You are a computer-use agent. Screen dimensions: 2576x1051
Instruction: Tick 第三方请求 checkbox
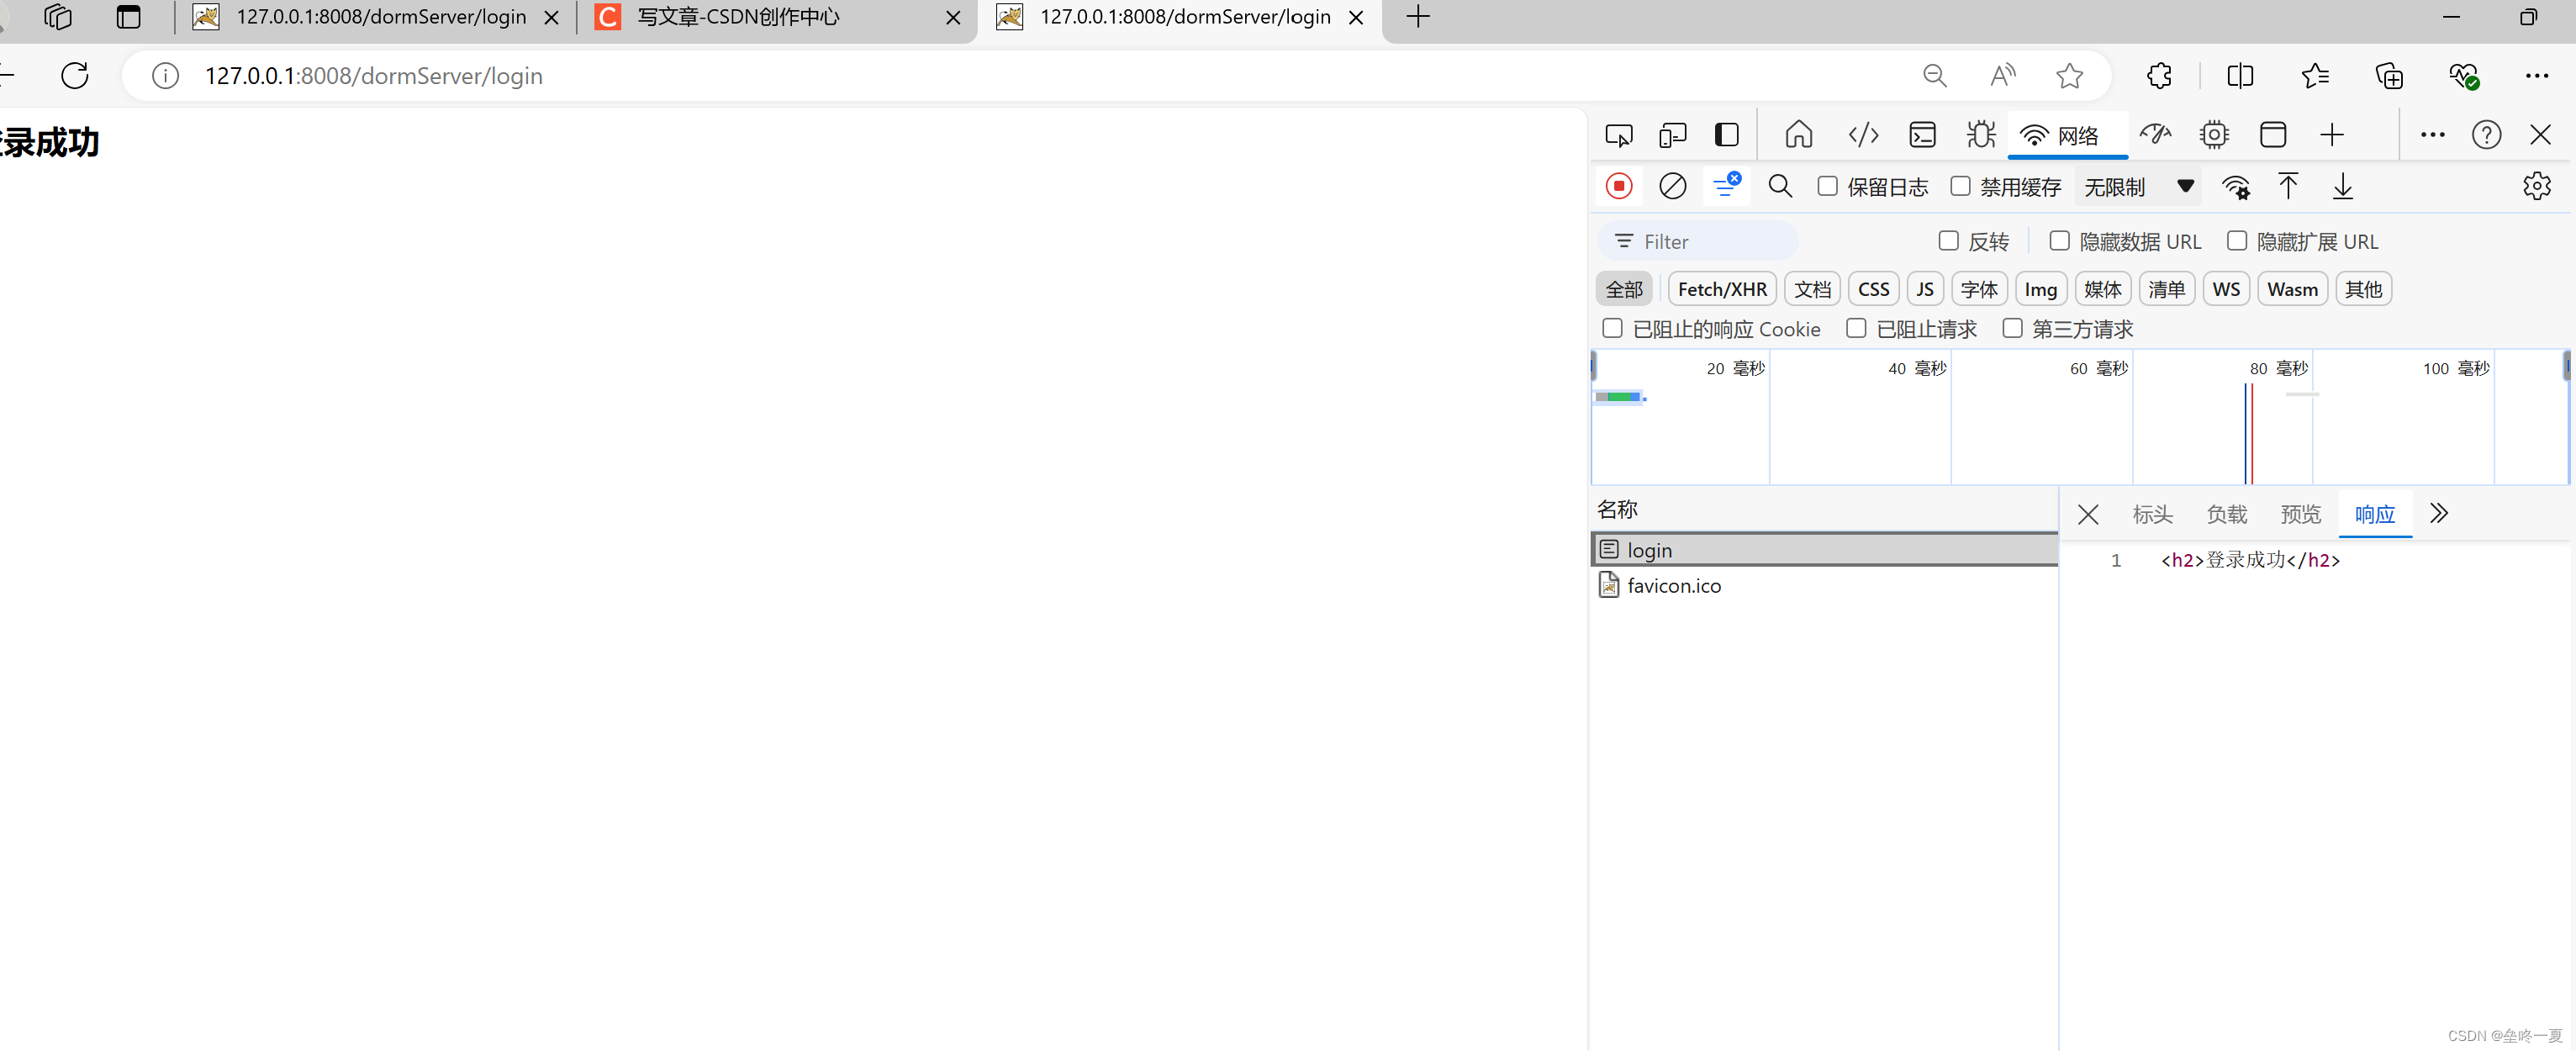click(2012, 328)
